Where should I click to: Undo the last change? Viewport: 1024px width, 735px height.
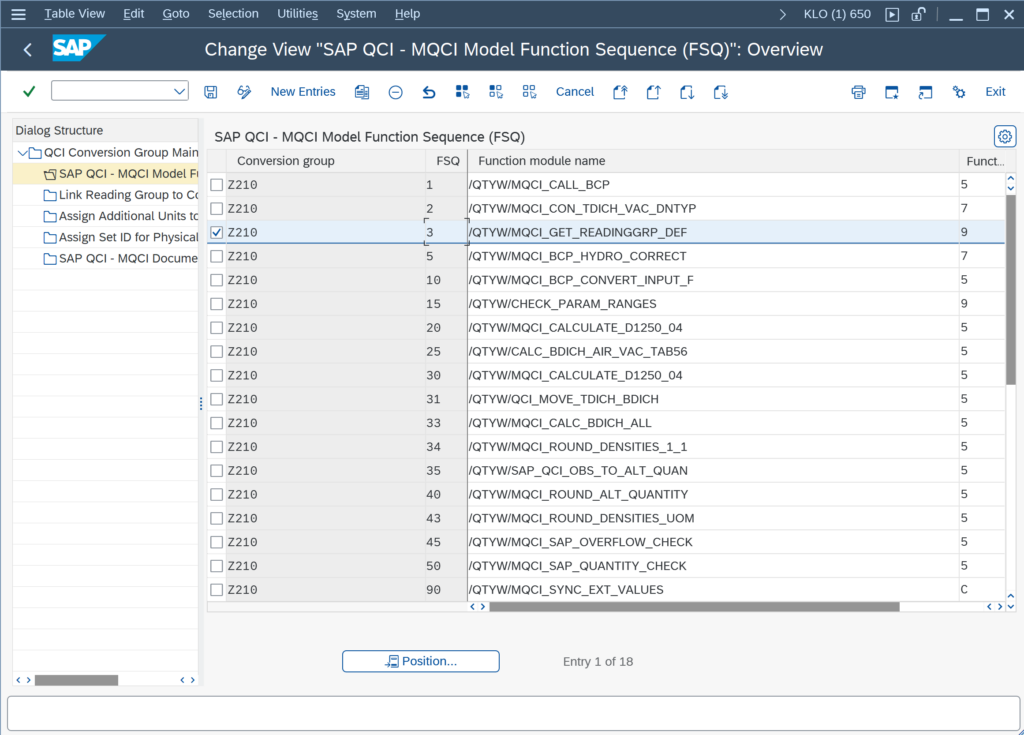tap(428, 92)
